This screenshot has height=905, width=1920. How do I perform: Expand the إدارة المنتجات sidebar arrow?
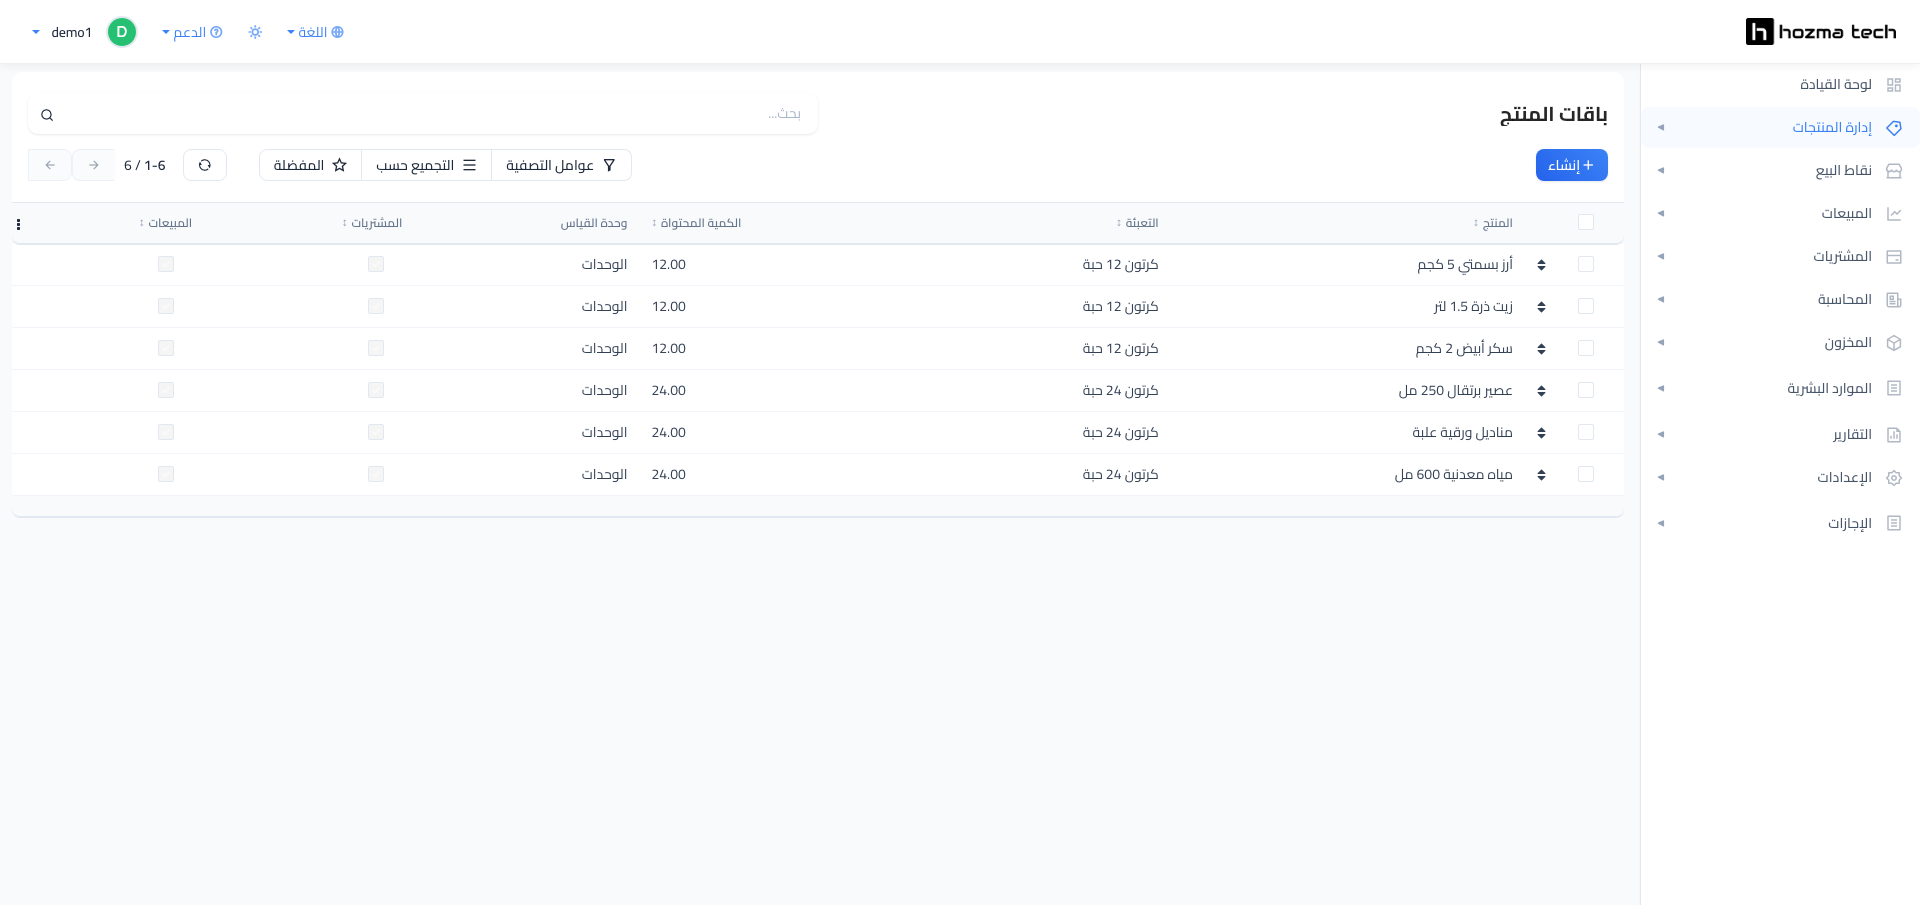coord(1660,128)
